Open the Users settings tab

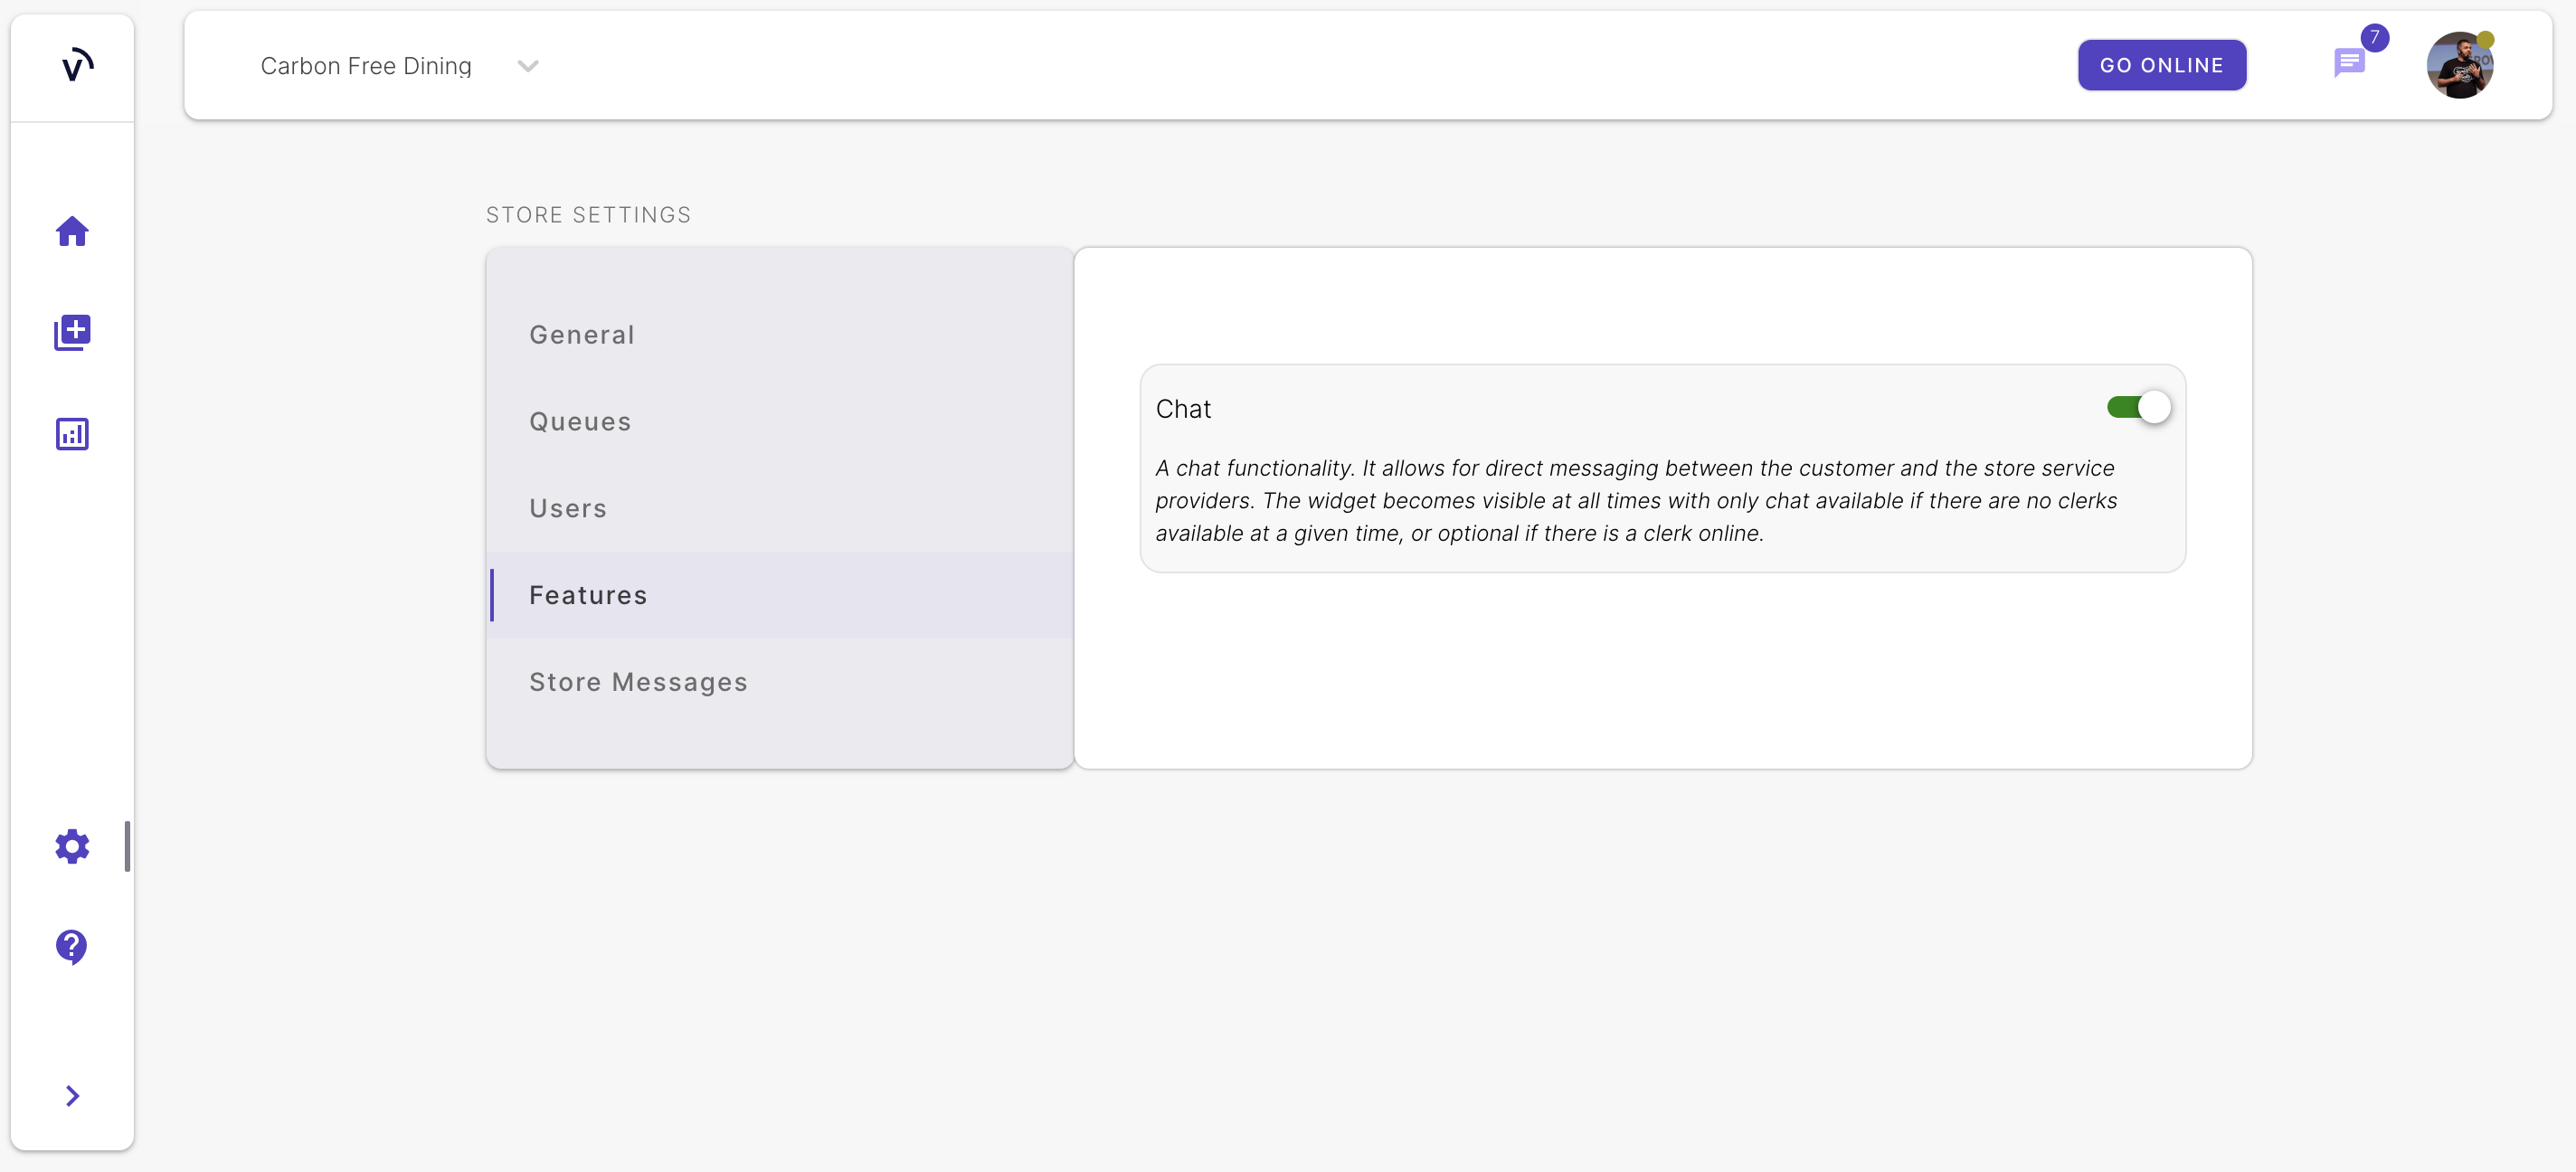pos(568,509)
